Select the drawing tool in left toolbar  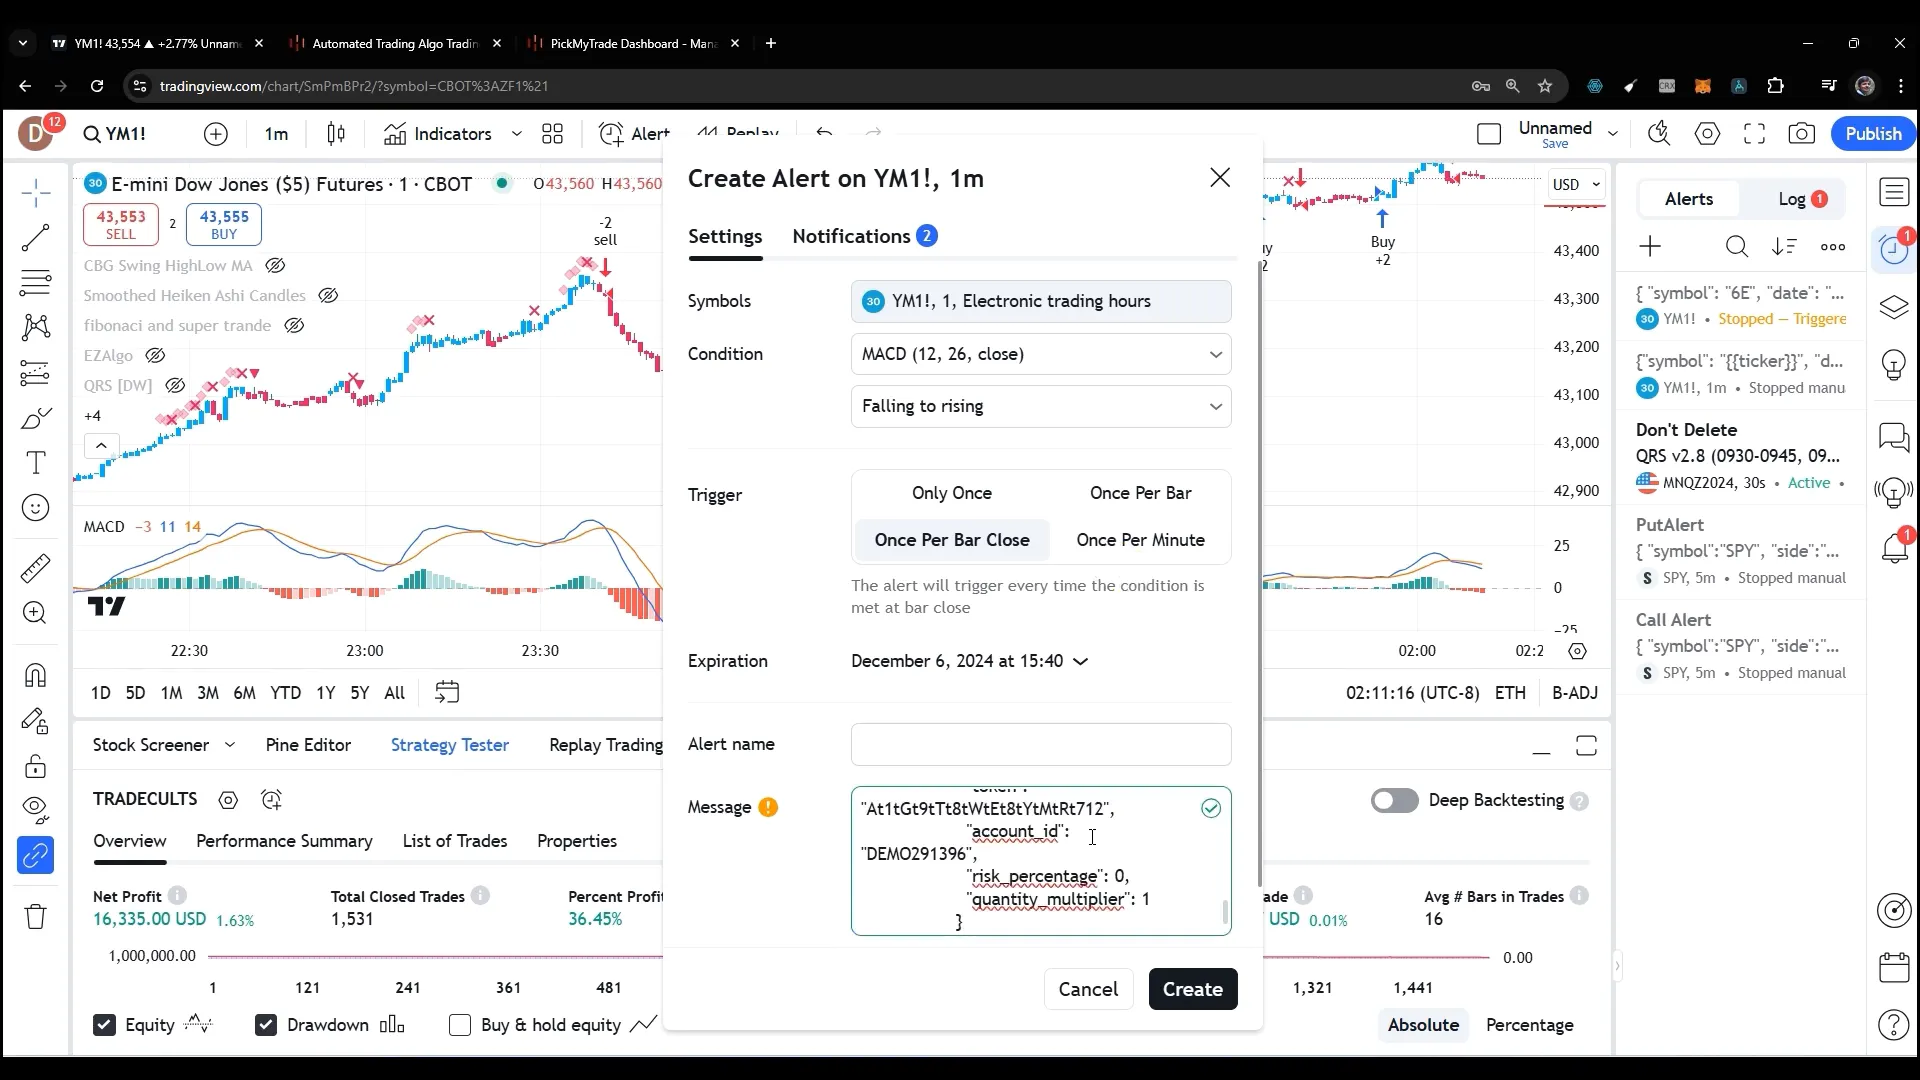[36, 418]
